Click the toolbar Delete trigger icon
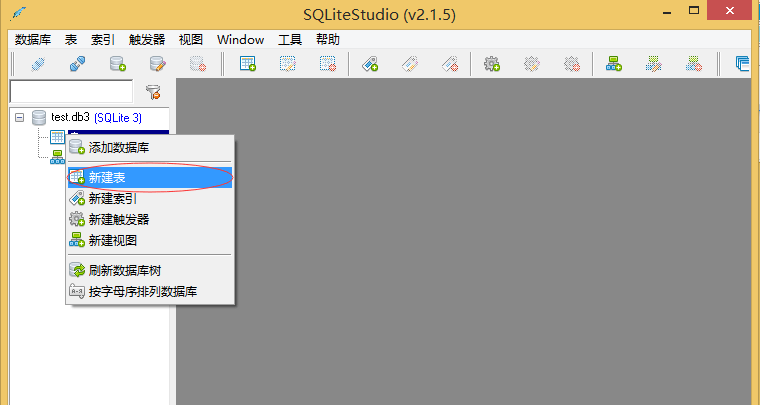 [572, 64]
